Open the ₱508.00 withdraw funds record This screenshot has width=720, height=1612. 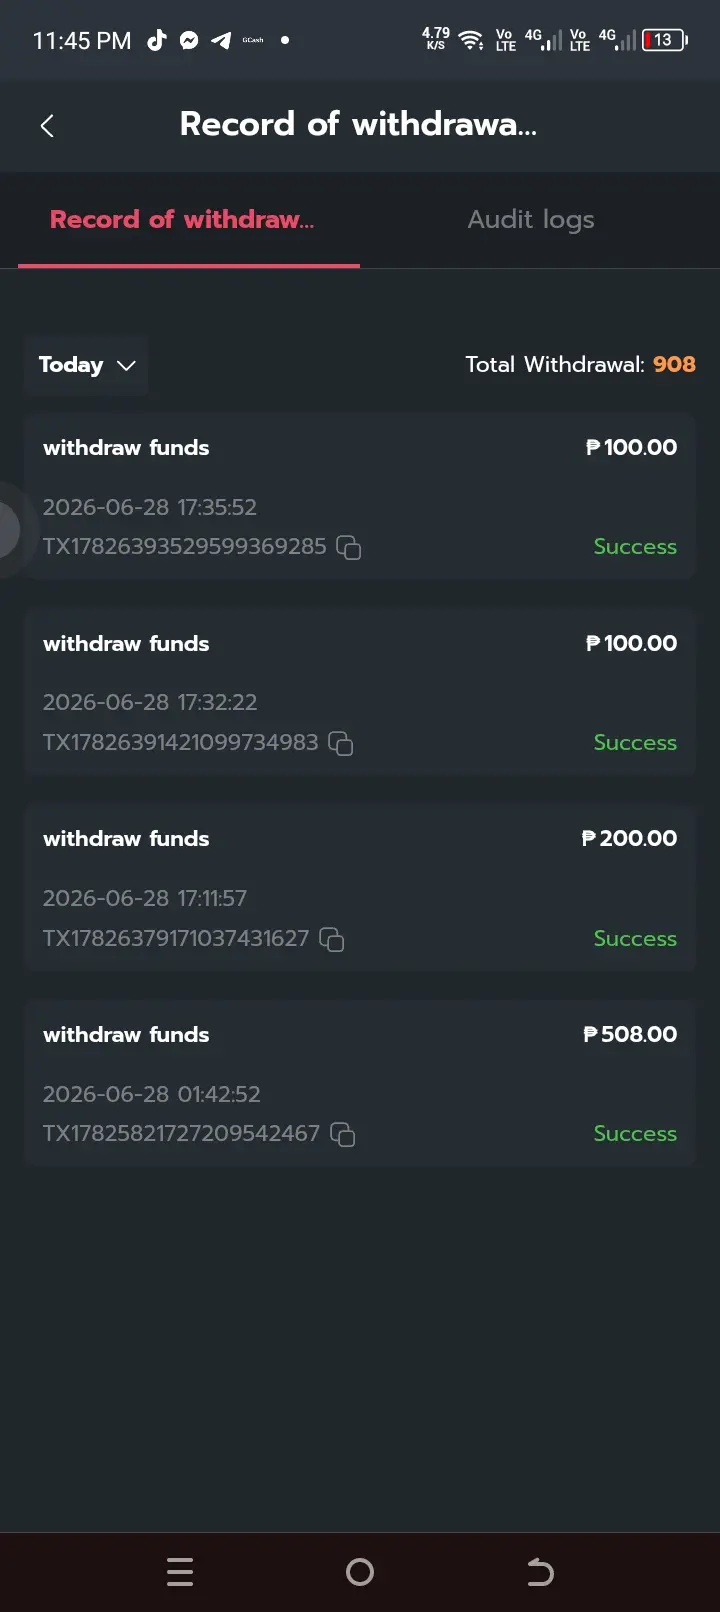pos(360,1083)
